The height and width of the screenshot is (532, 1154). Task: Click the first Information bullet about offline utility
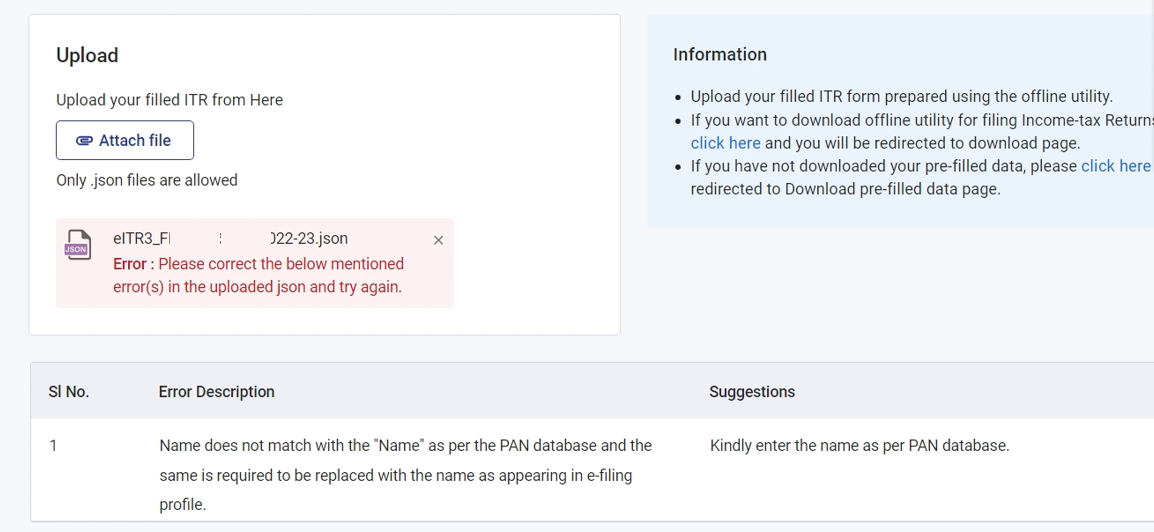(902, 96)
